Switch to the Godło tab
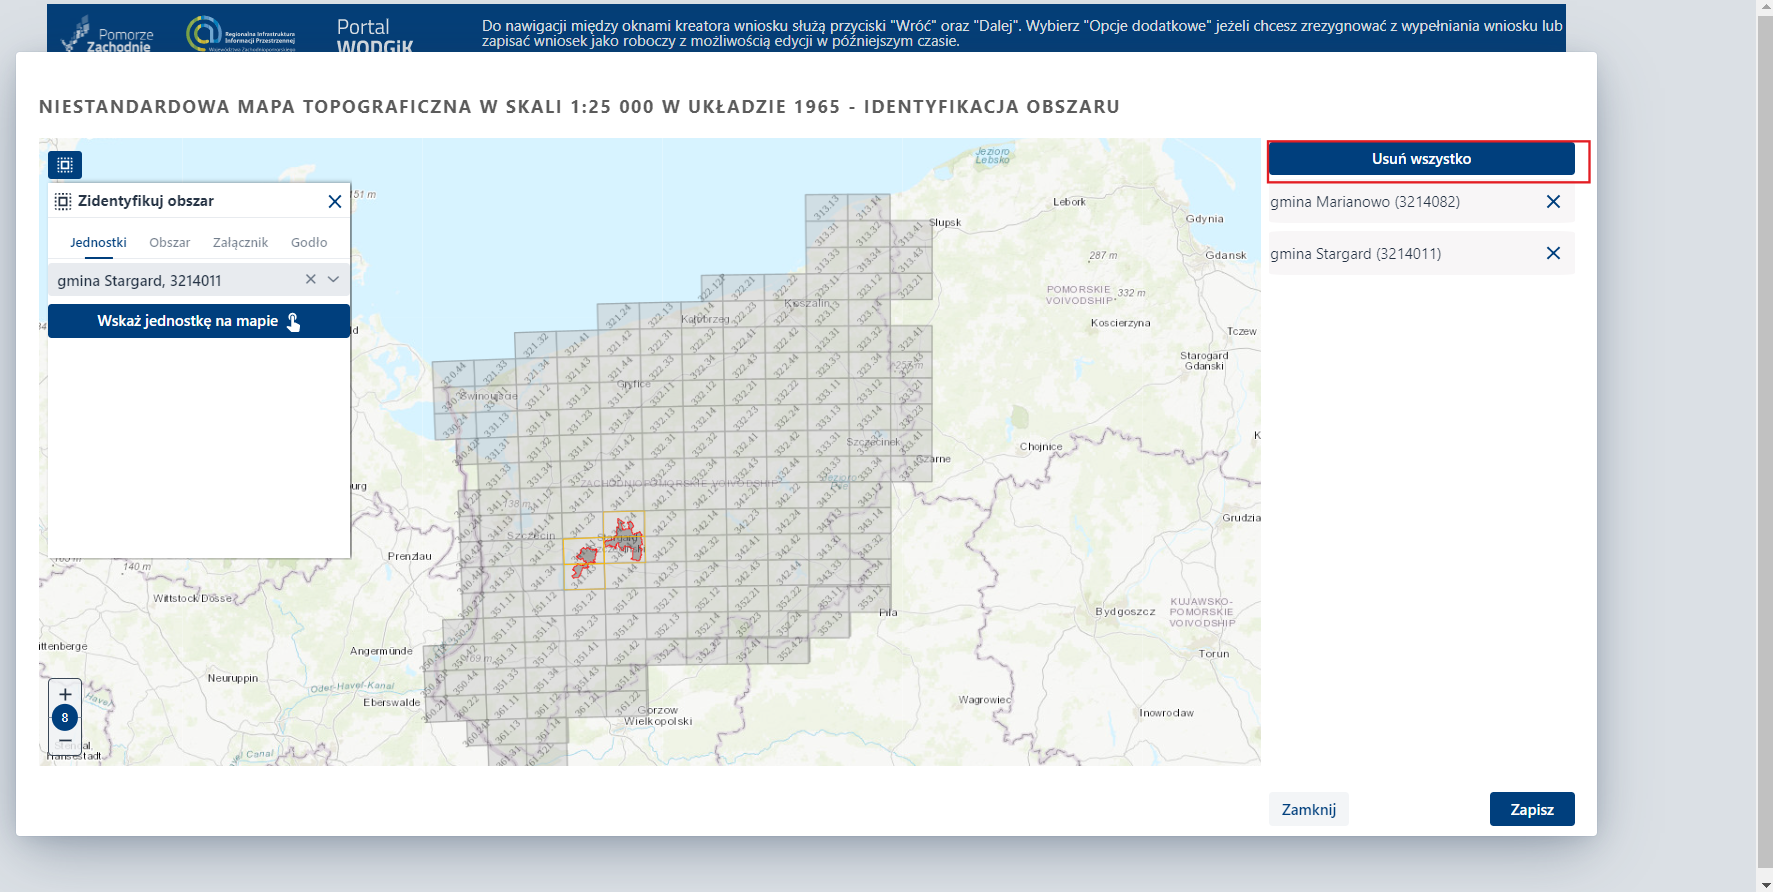This screenshot has width=1773, height=892. click(x=309, y=243)
